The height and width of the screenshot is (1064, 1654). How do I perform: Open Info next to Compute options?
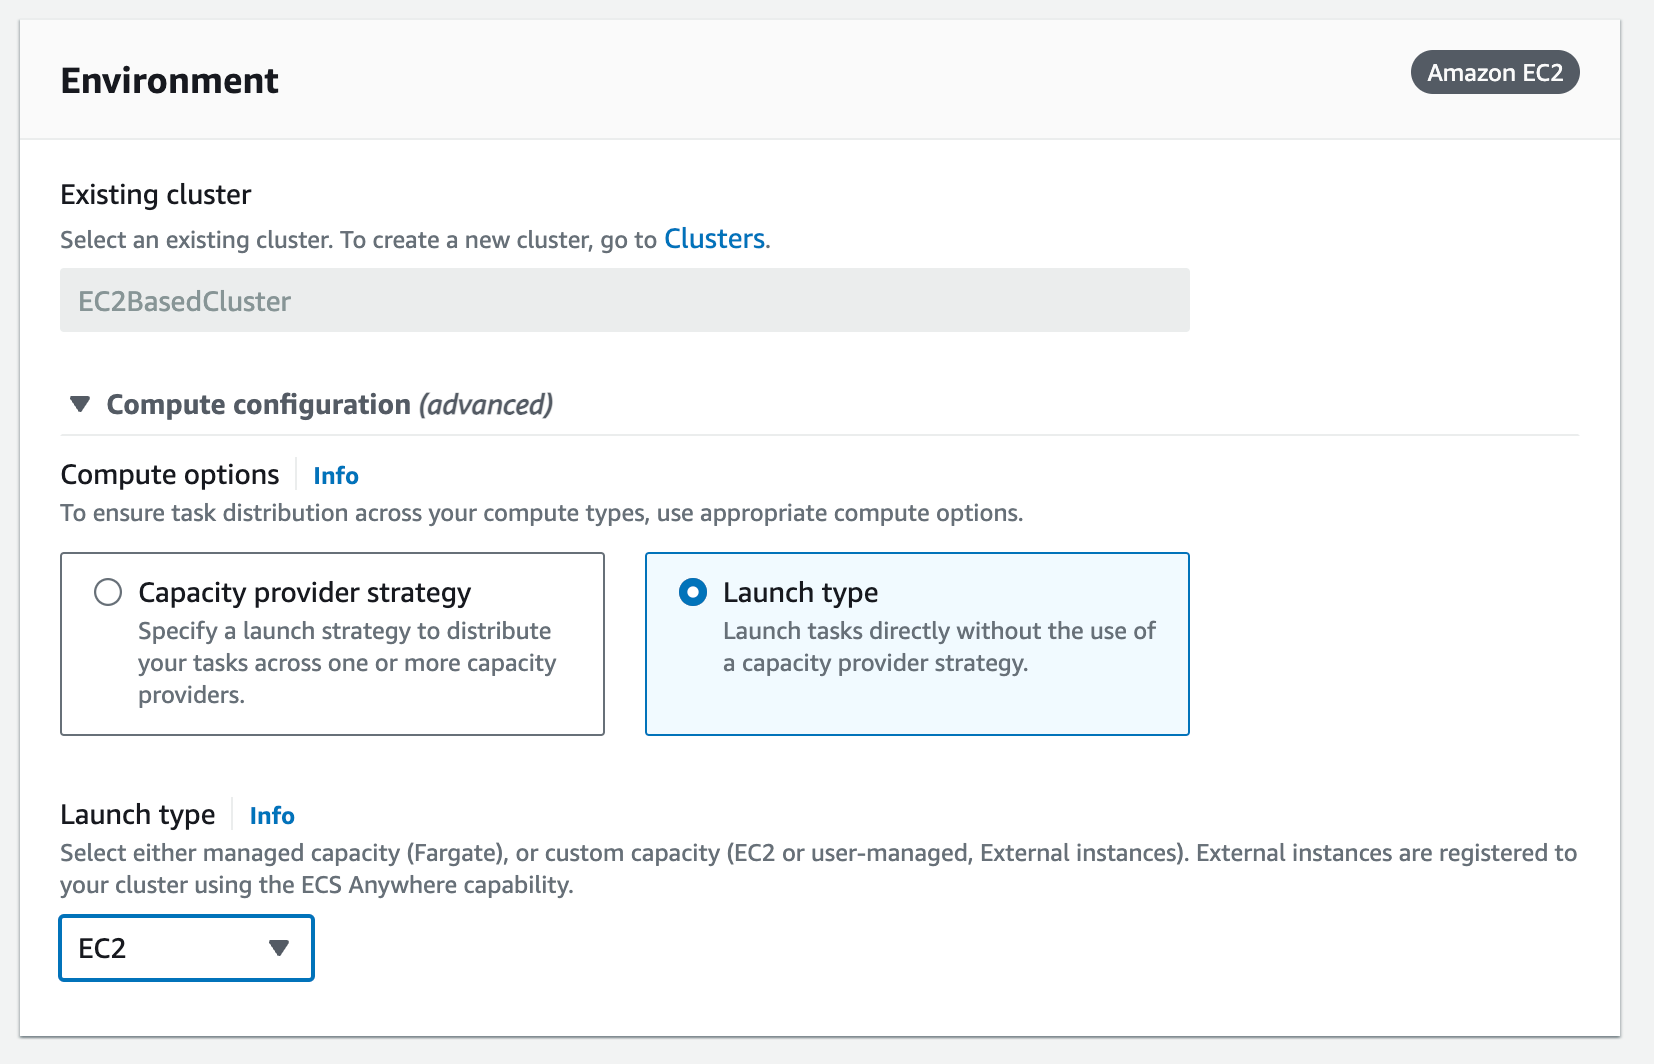[x=335, y=476]
